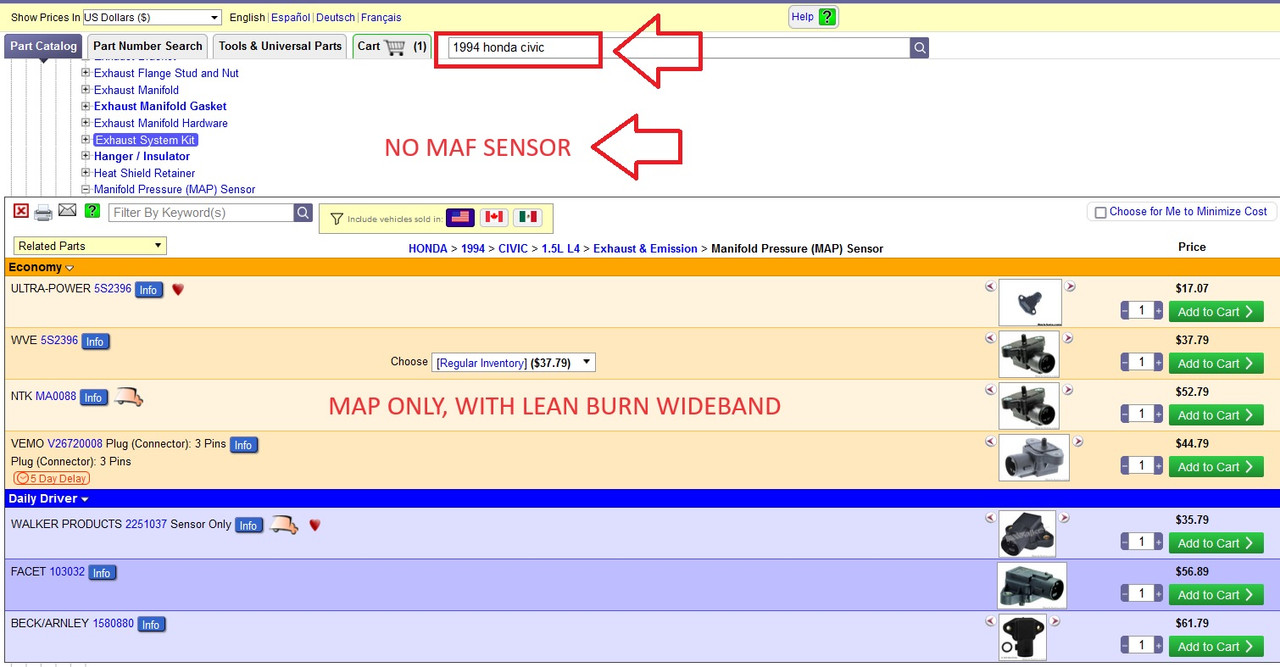Expand the Hanger / Insulator tree node

pyautogui.click(x=85, y=156)
